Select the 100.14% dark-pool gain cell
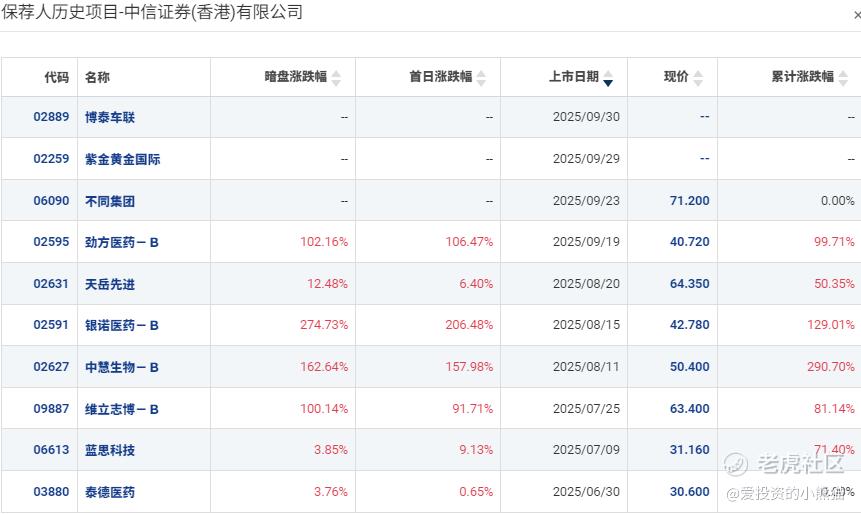This screenshot has height=514, width=861. point(324,409)
